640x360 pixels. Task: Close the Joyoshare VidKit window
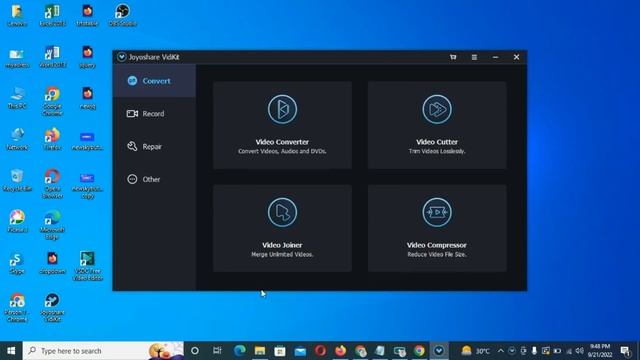point(516,57)
